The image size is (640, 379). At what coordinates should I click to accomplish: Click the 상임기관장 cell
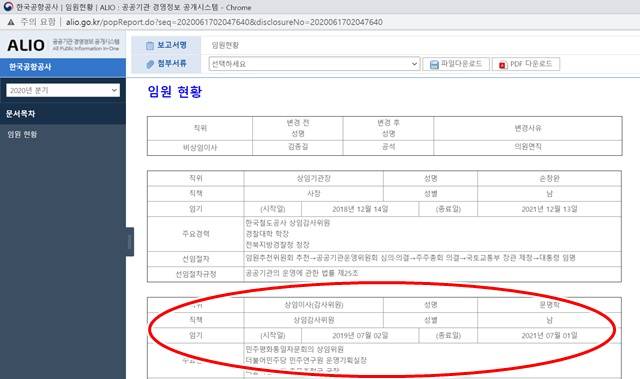tap(313, 178)
